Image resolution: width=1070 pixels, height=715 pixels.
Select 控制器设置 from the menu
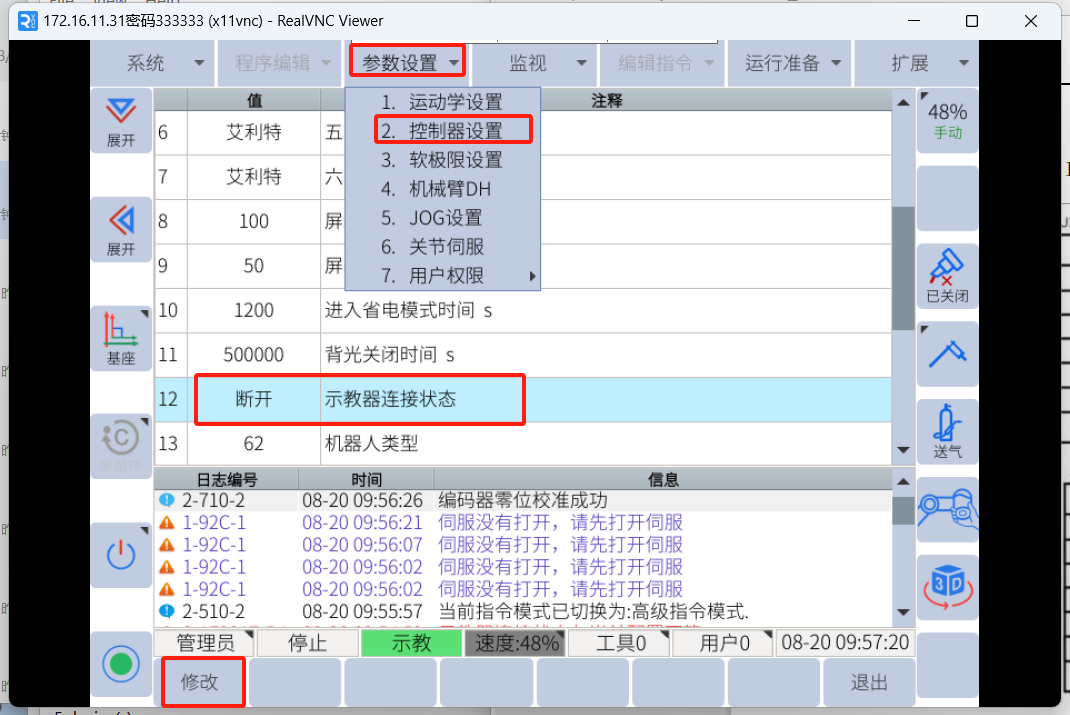click(455, 131)
